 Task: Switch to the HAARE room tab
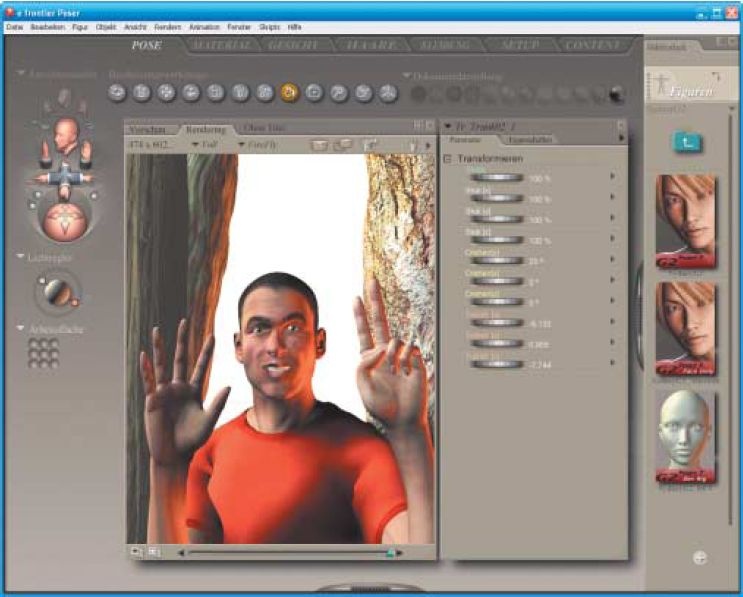pyautogui.click(x=371, y=45)
